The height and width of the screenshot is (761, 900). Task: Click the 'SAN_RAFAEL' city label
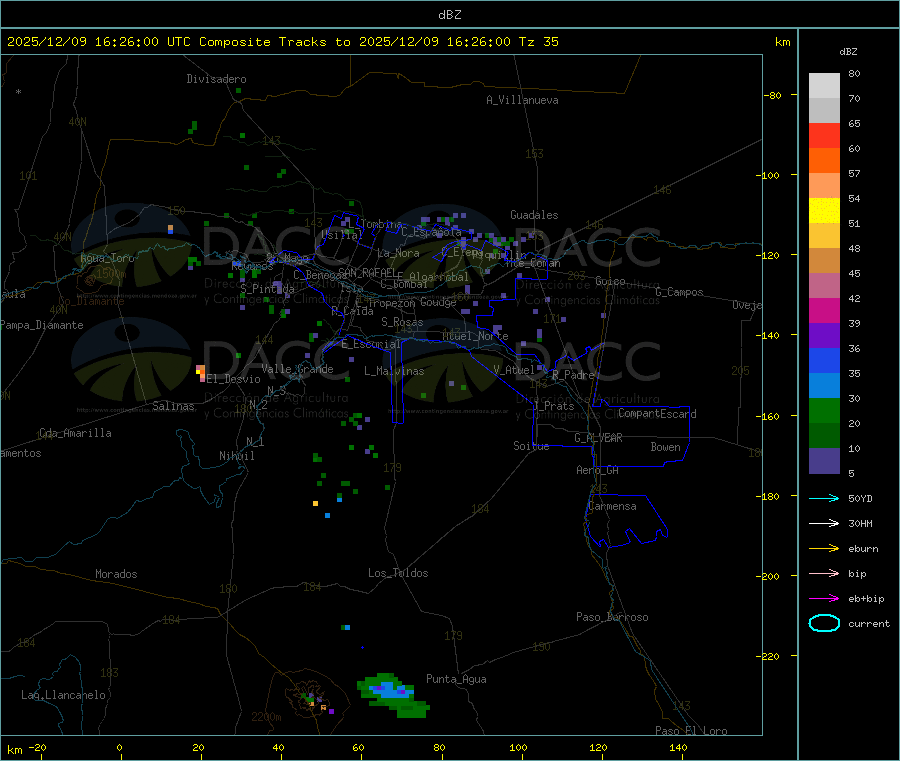click(366, 272)
